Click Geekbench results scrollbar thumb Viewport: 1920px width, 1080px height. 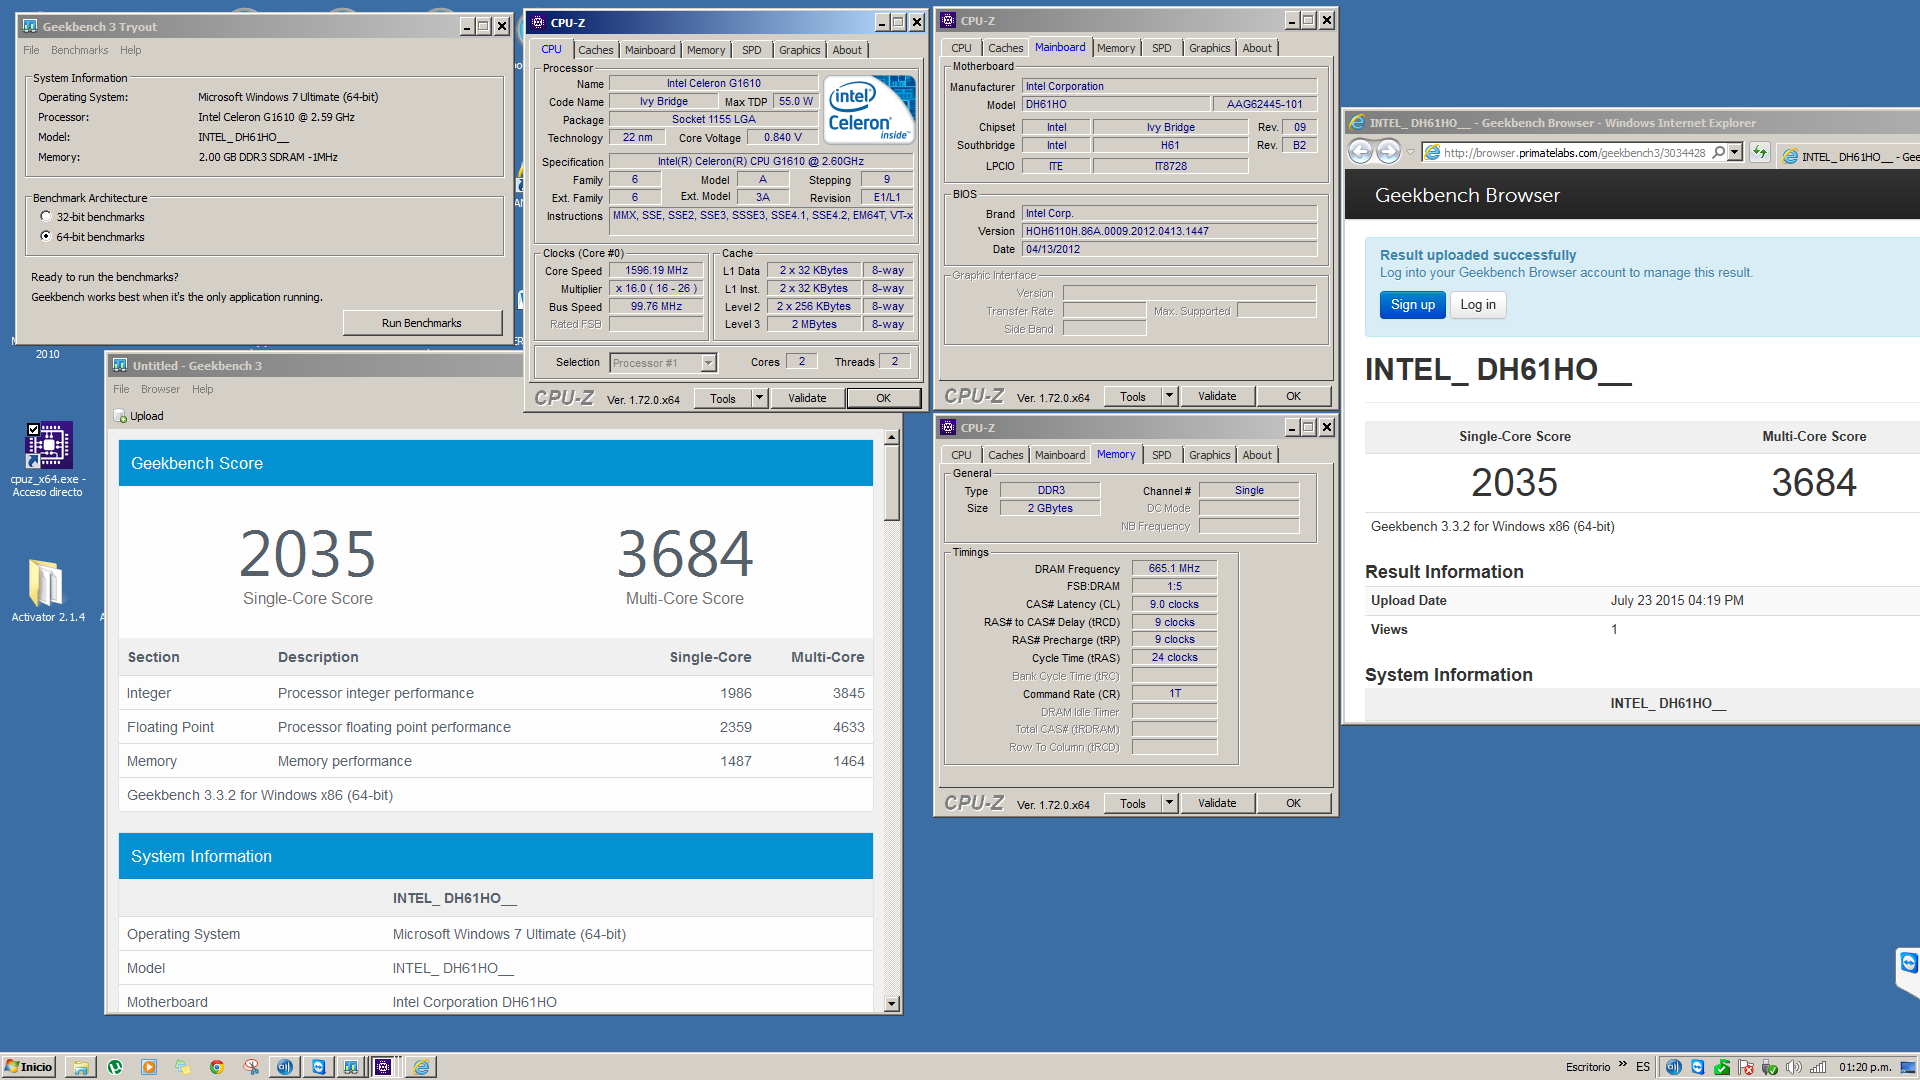pyautogui.click(x=892, y=484)
